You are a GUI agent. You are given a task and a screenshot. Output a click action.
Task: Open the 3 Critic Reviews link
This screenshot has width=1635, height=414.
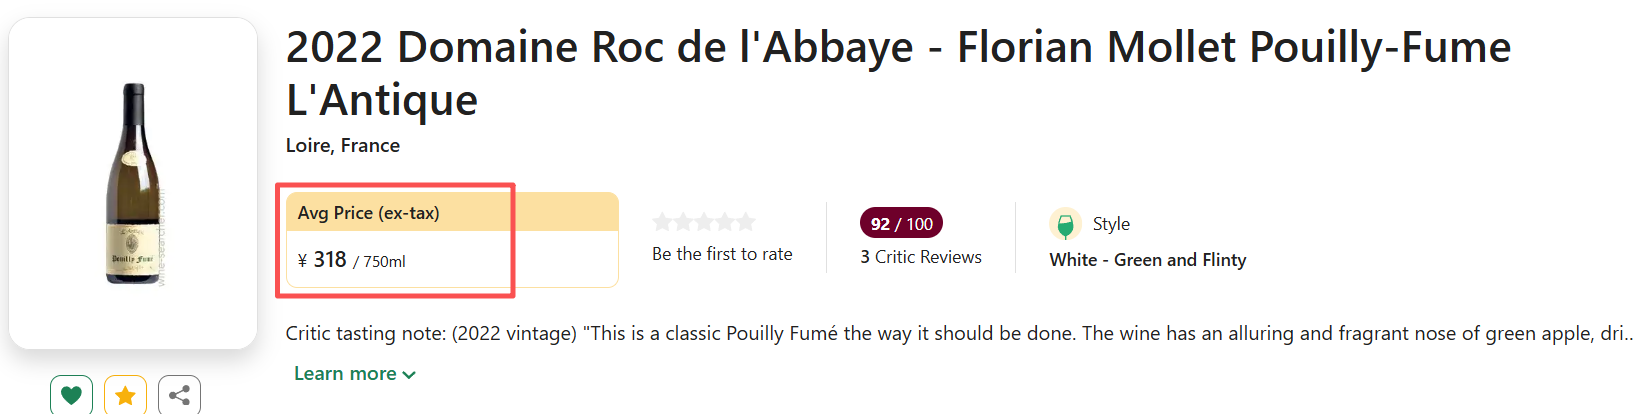(x=921, y=257)
